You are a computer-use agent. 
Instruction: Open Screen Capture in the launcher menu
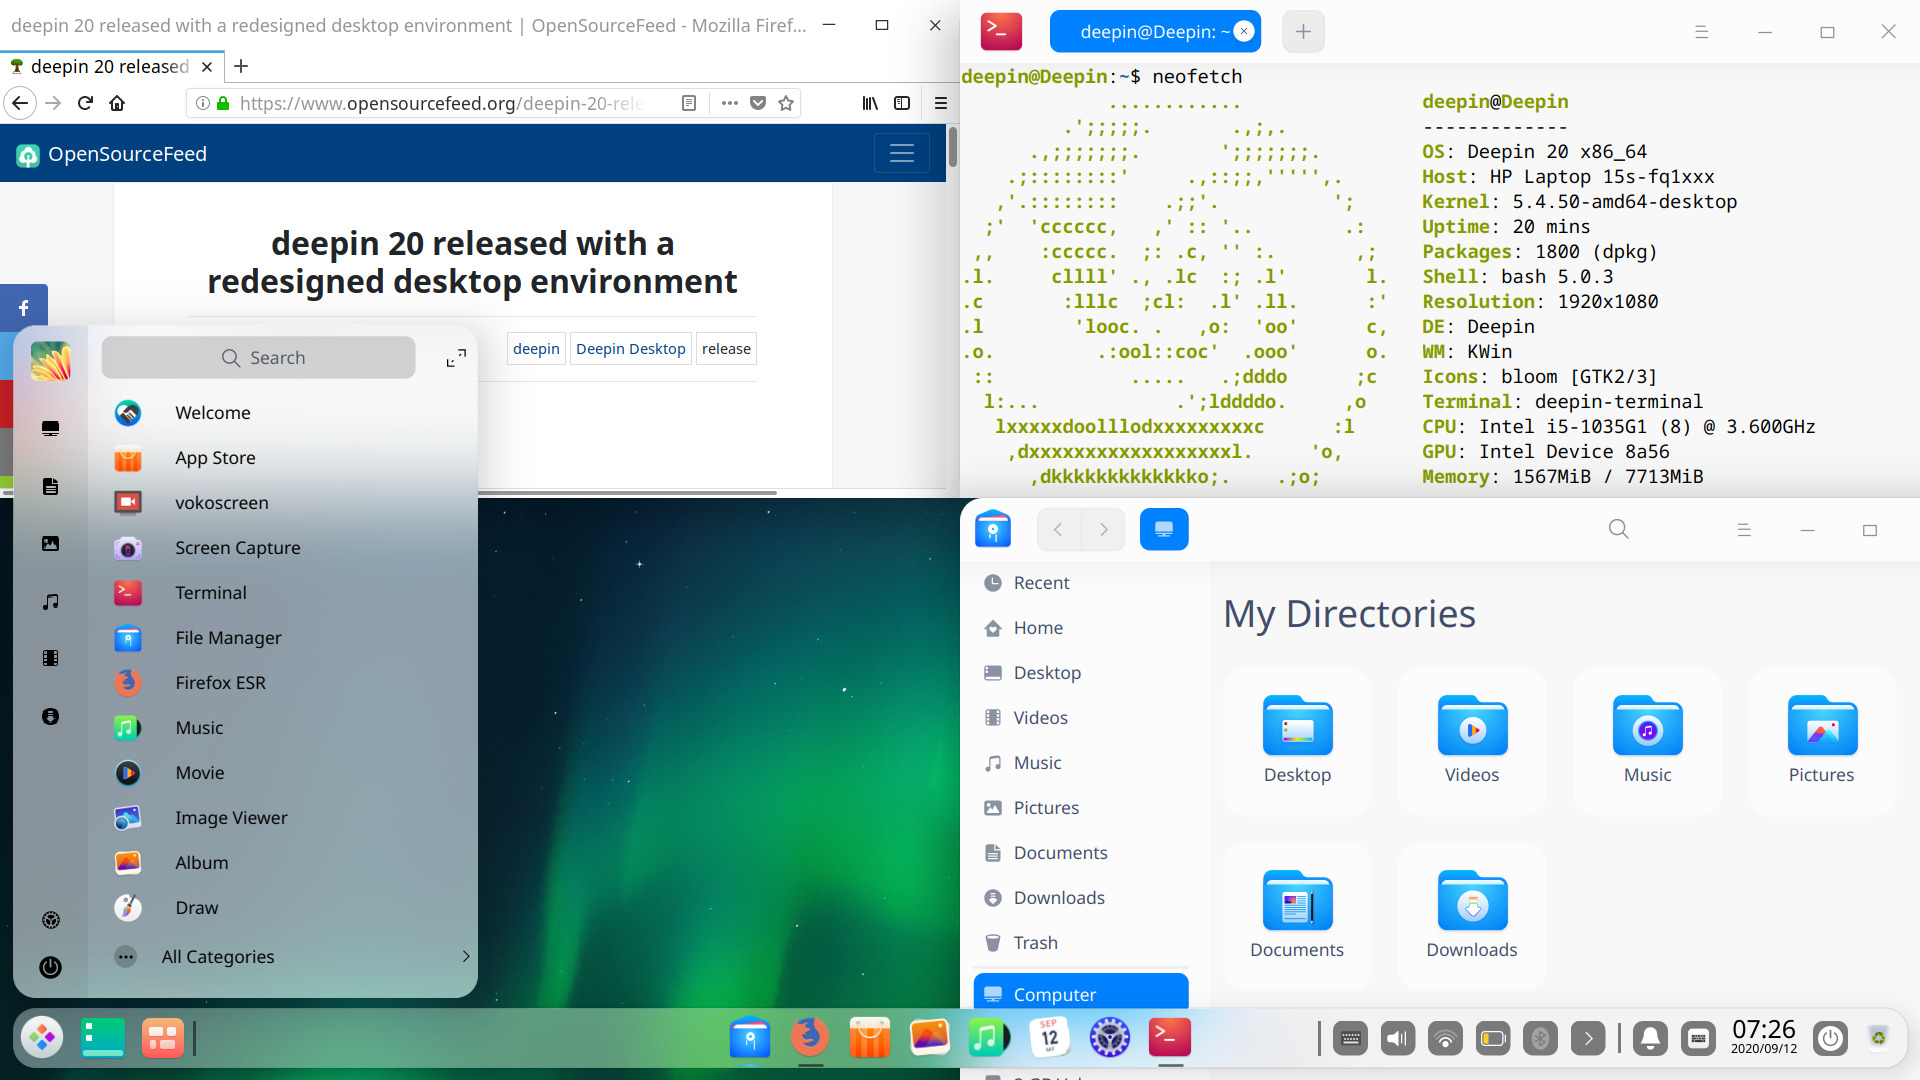(237, 547)
